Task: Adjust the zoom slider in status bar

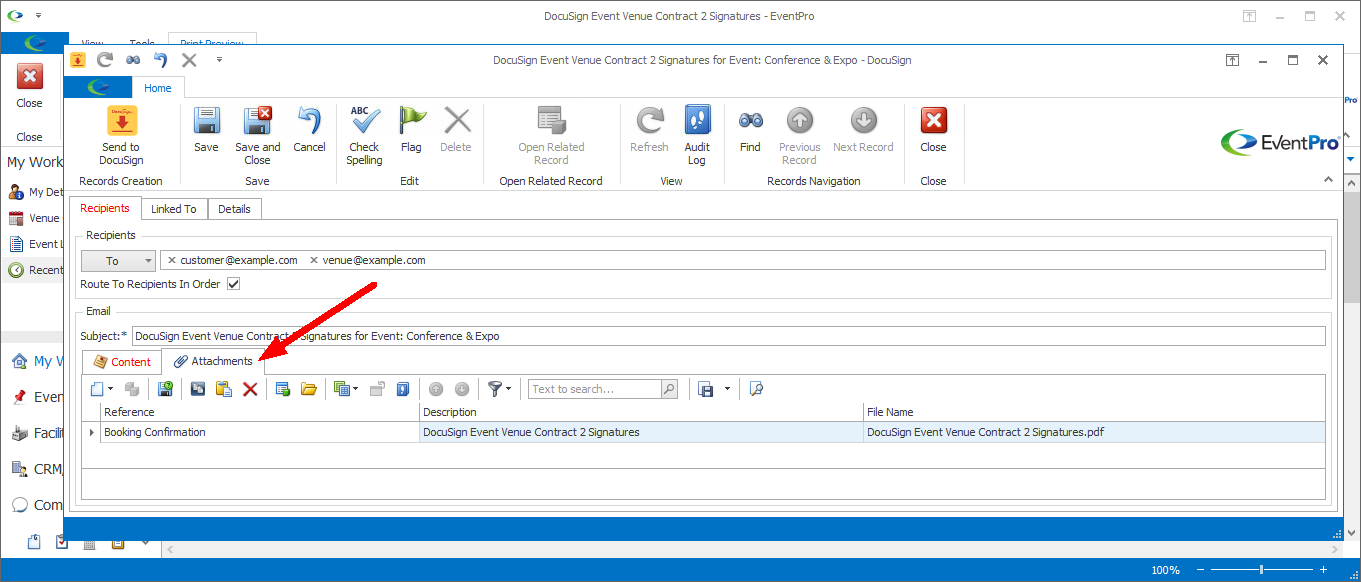Action: 1262,570
